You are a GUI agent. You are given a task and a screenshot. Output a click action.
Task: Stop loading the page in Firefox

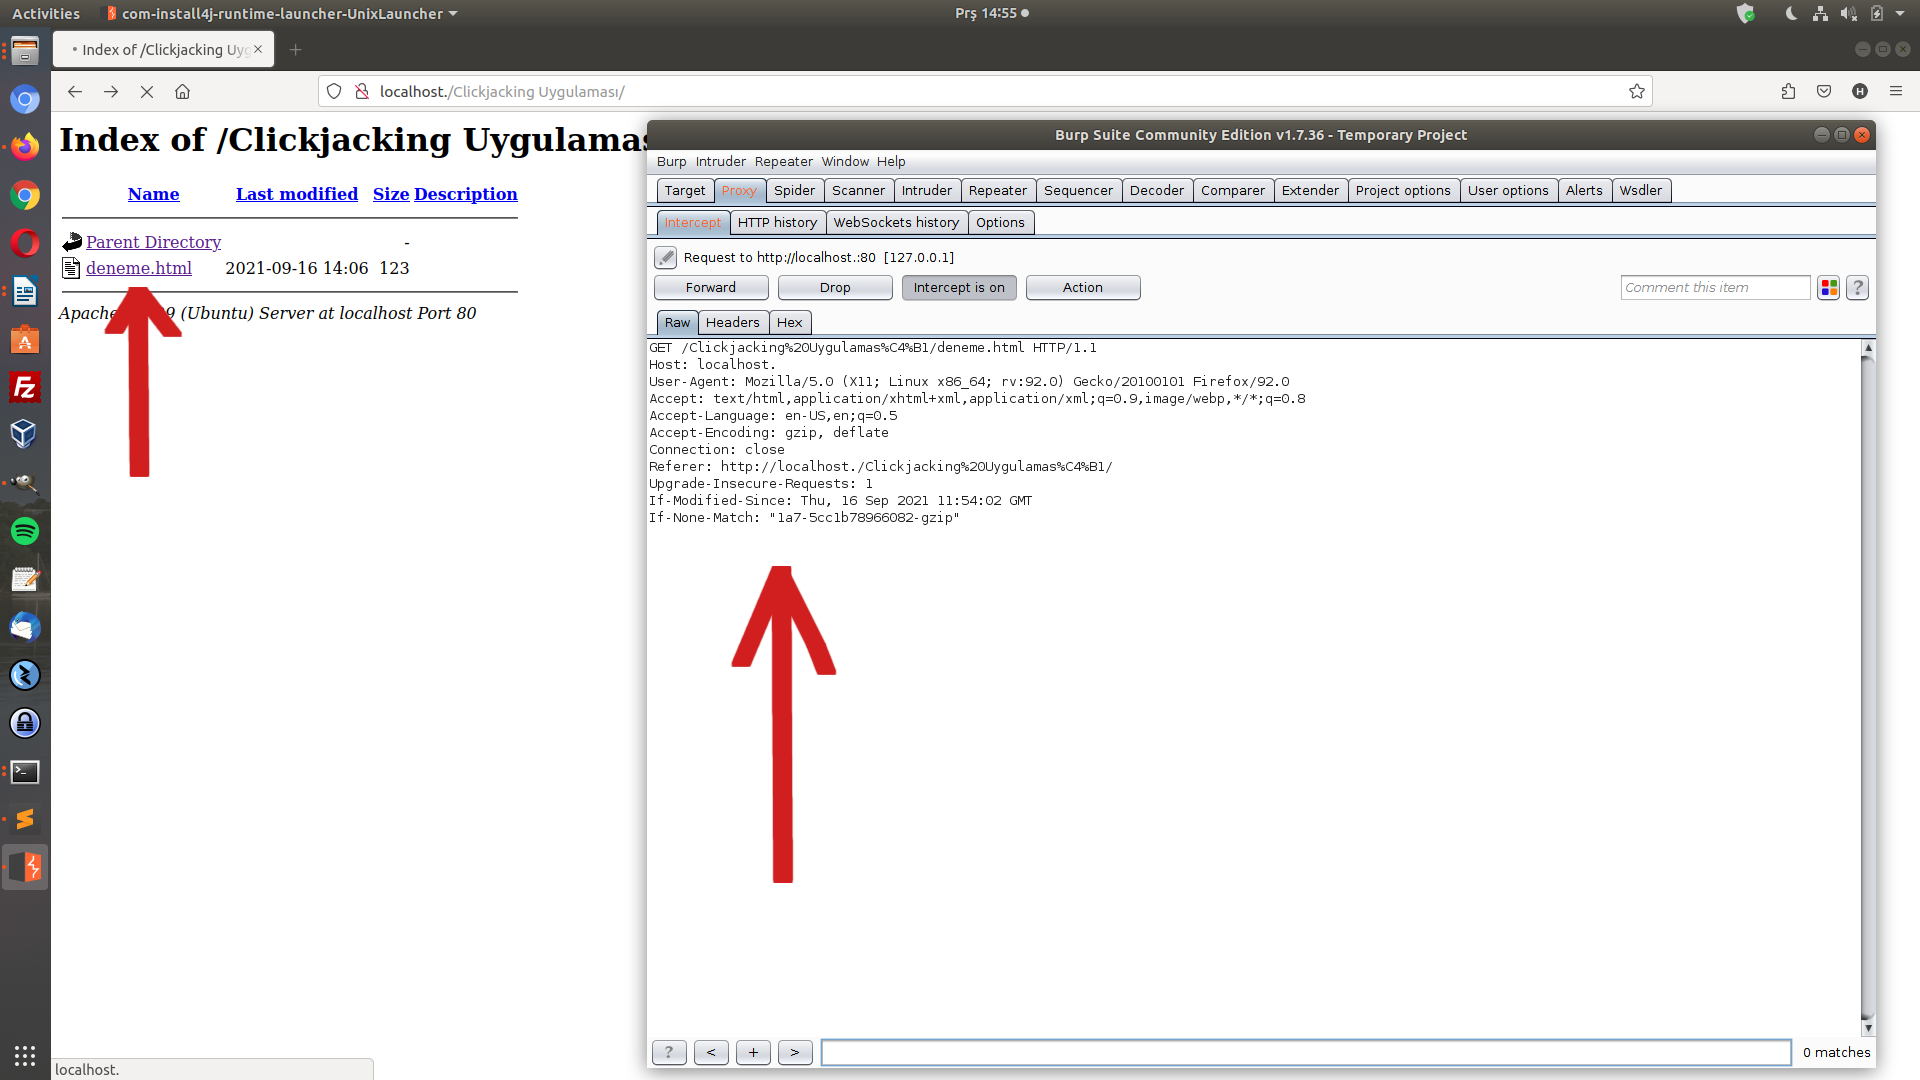(x=147, y=91)
